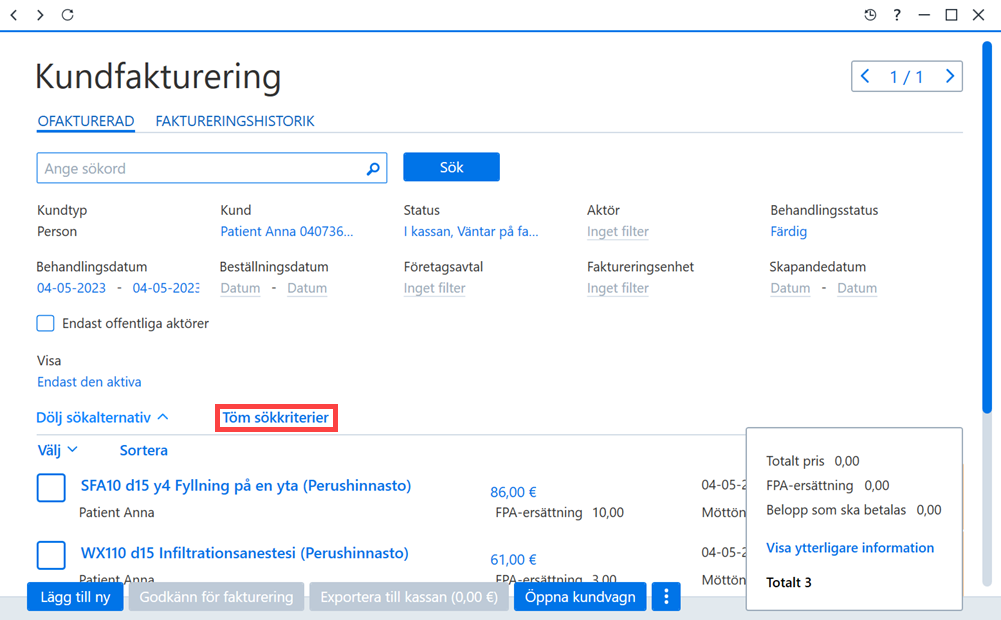Screen dimensions: 1001x620
Task: Open the history clock icon
Action: (869, 15)
